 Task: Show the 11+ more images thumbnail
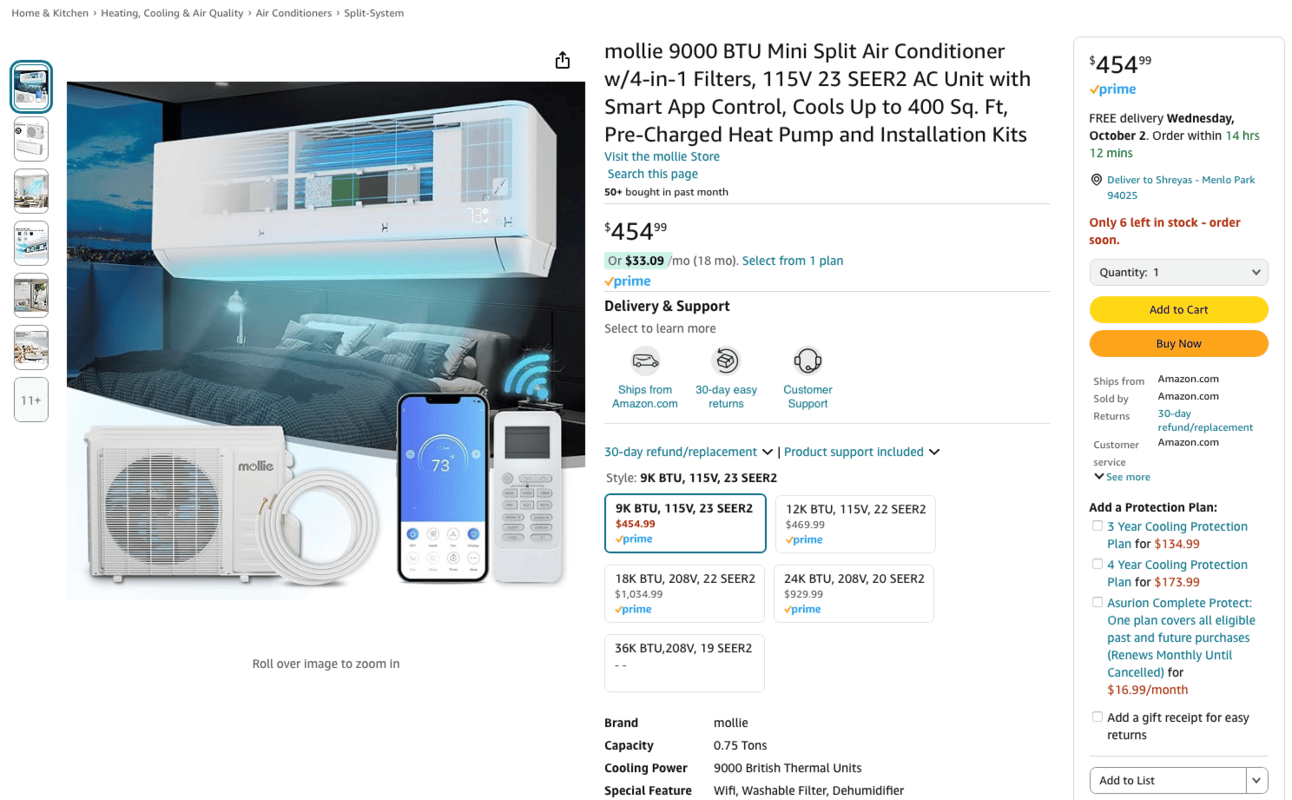[x=31, y=400]
